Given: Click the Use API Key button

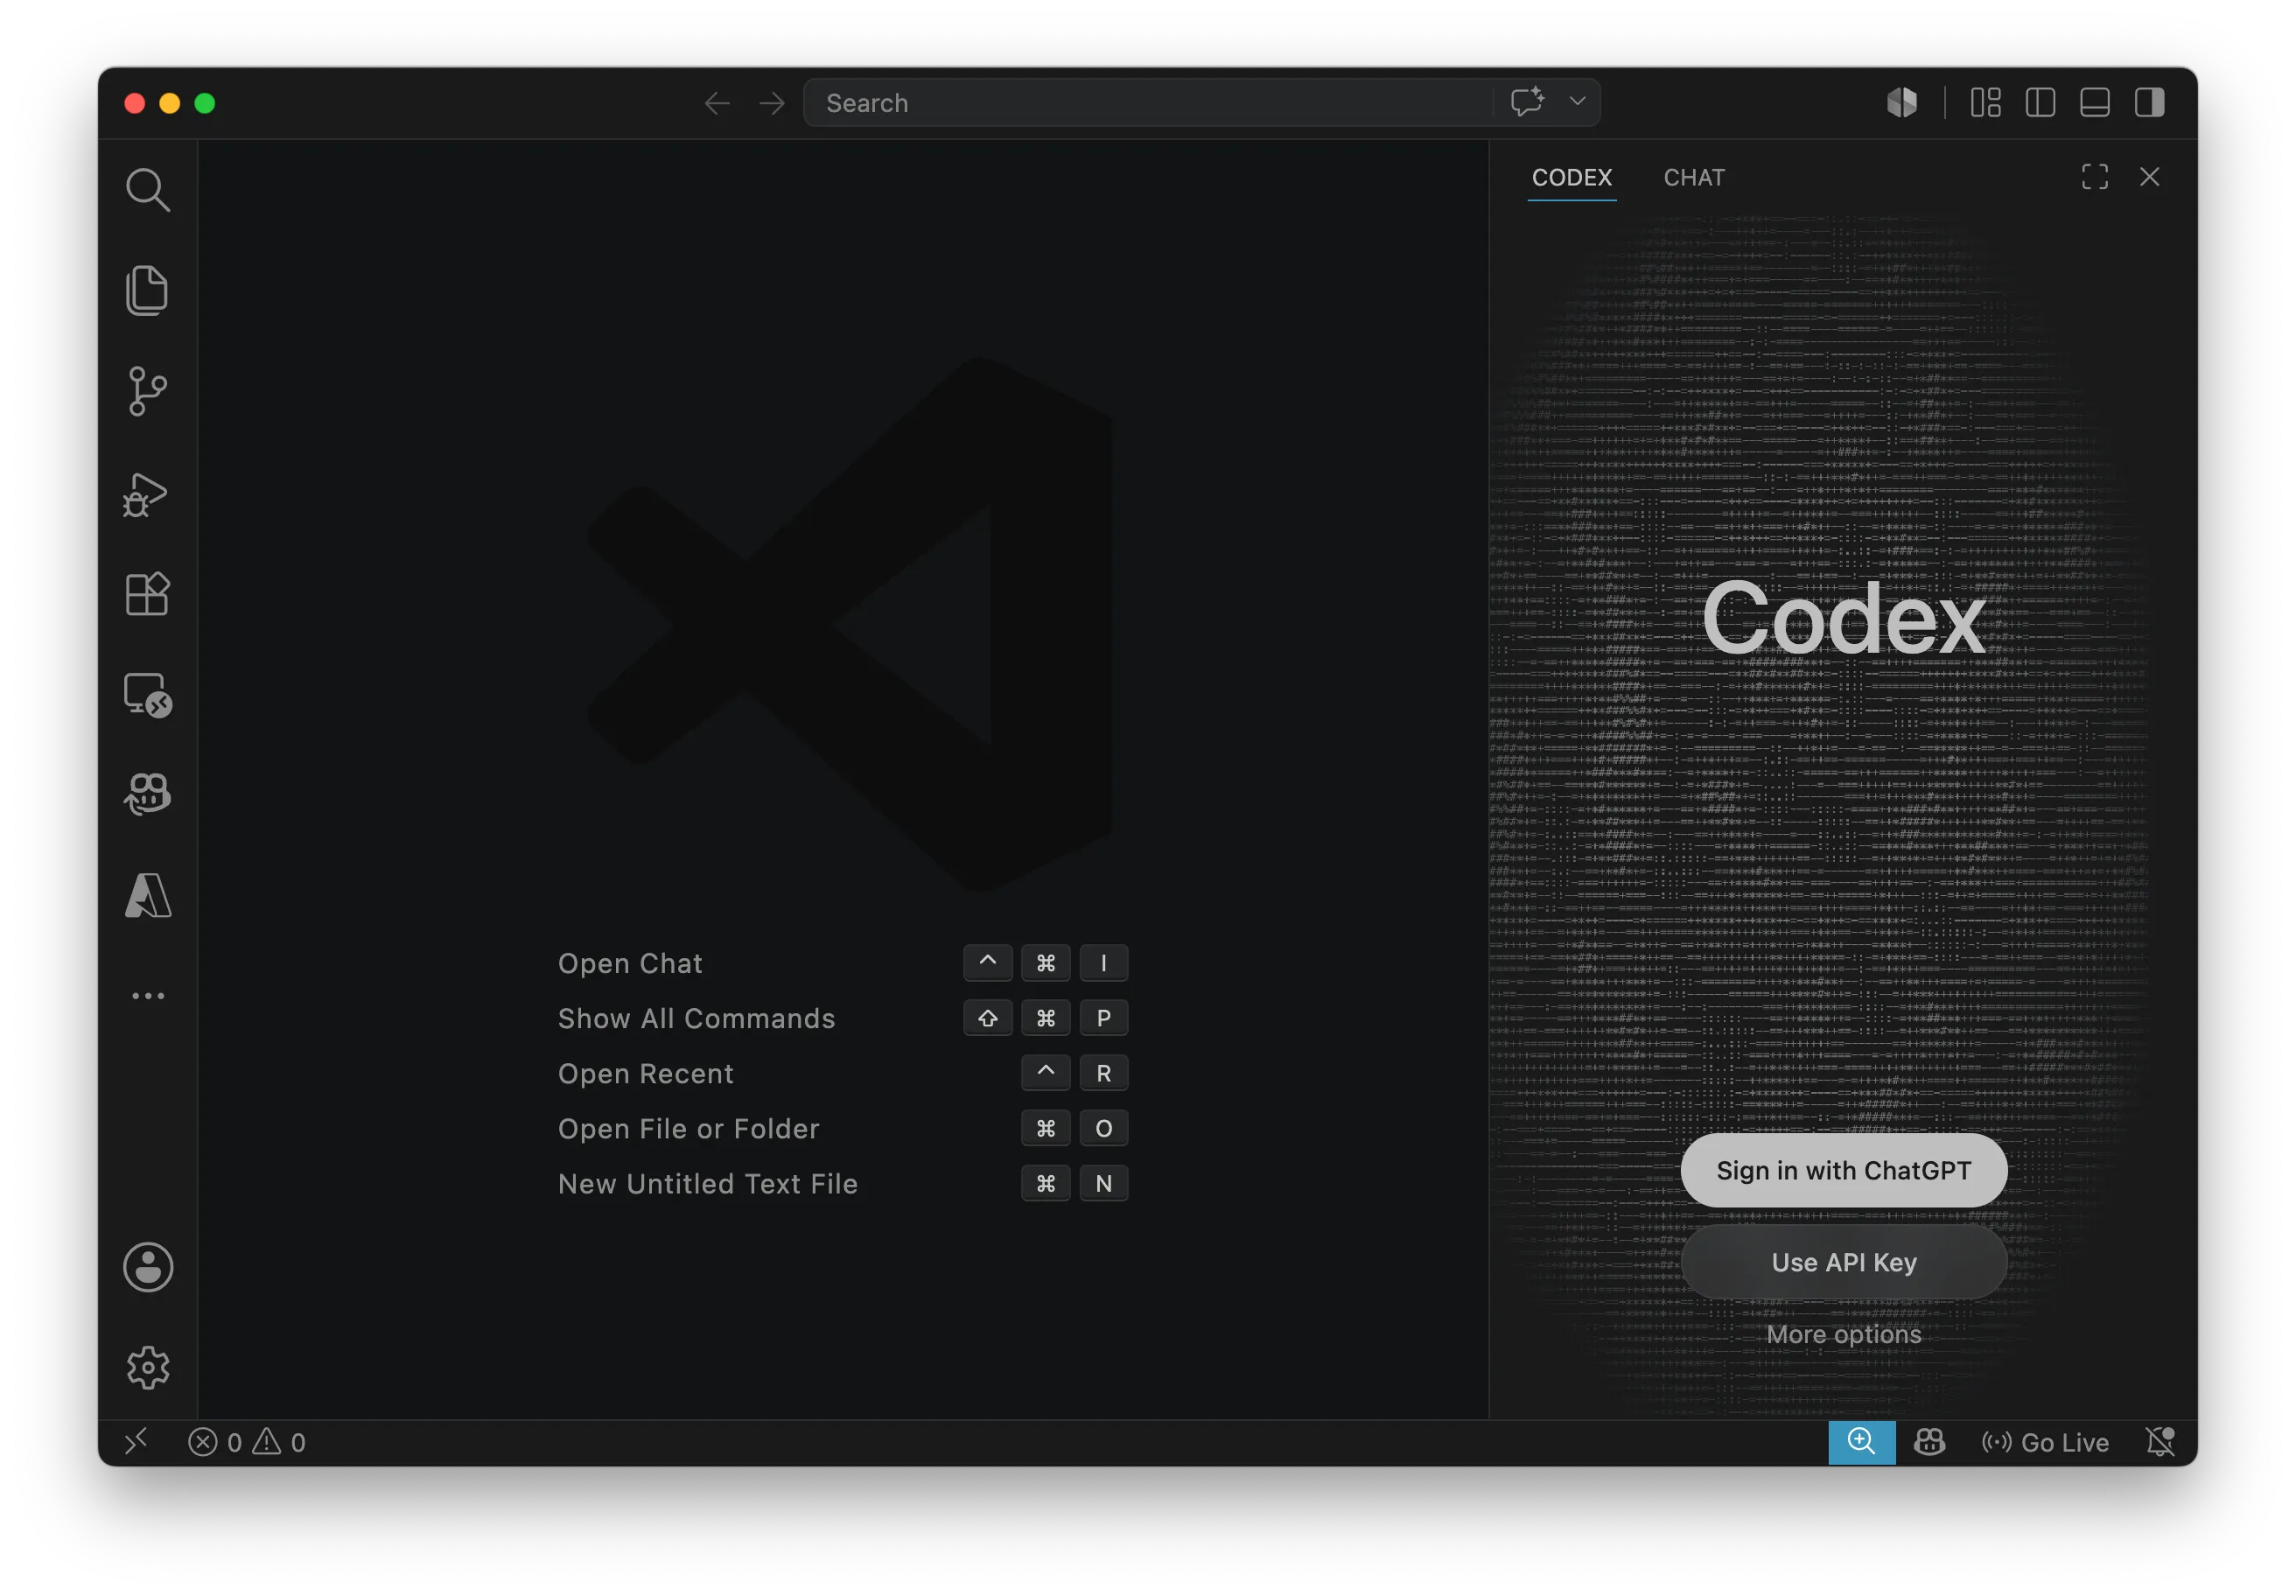Looking at the screenshot, I should click(1843, 1262).
